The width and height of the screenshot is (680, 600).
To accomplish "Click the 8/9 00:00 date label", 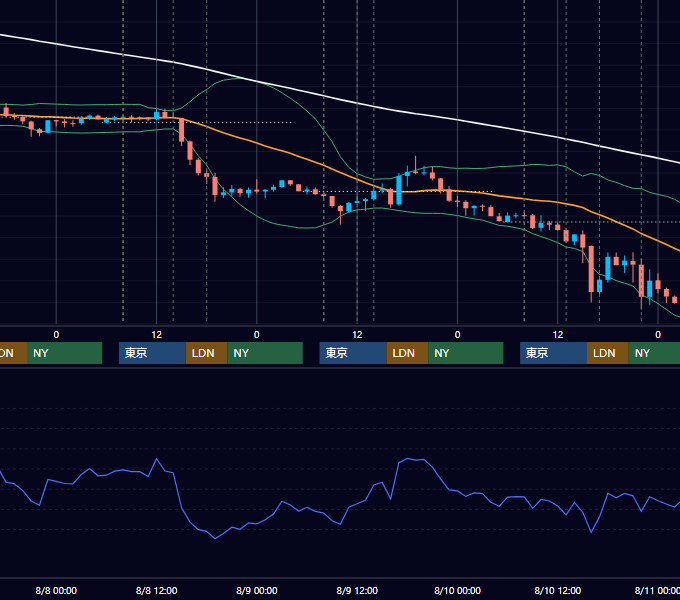I will [257, 590].
